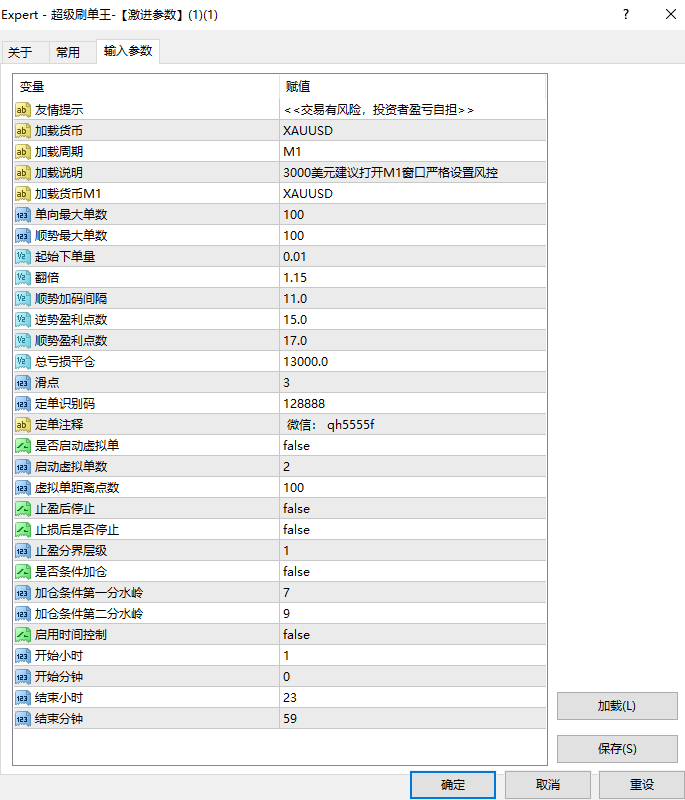Click the icon beside 加载货币M1
The image size is (685, 800).
pyautogui.click(x=22, y=193)
